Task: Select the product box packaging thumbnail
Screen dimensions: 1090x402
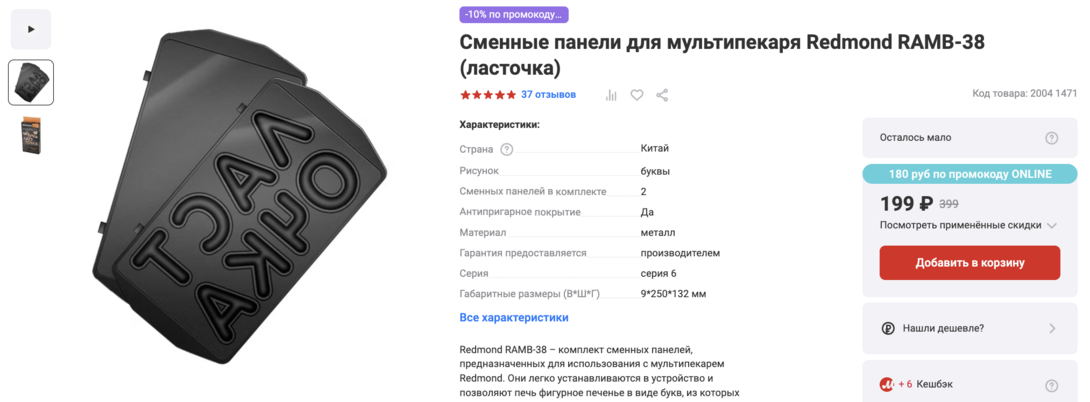Action: click(x=31, y=135)
